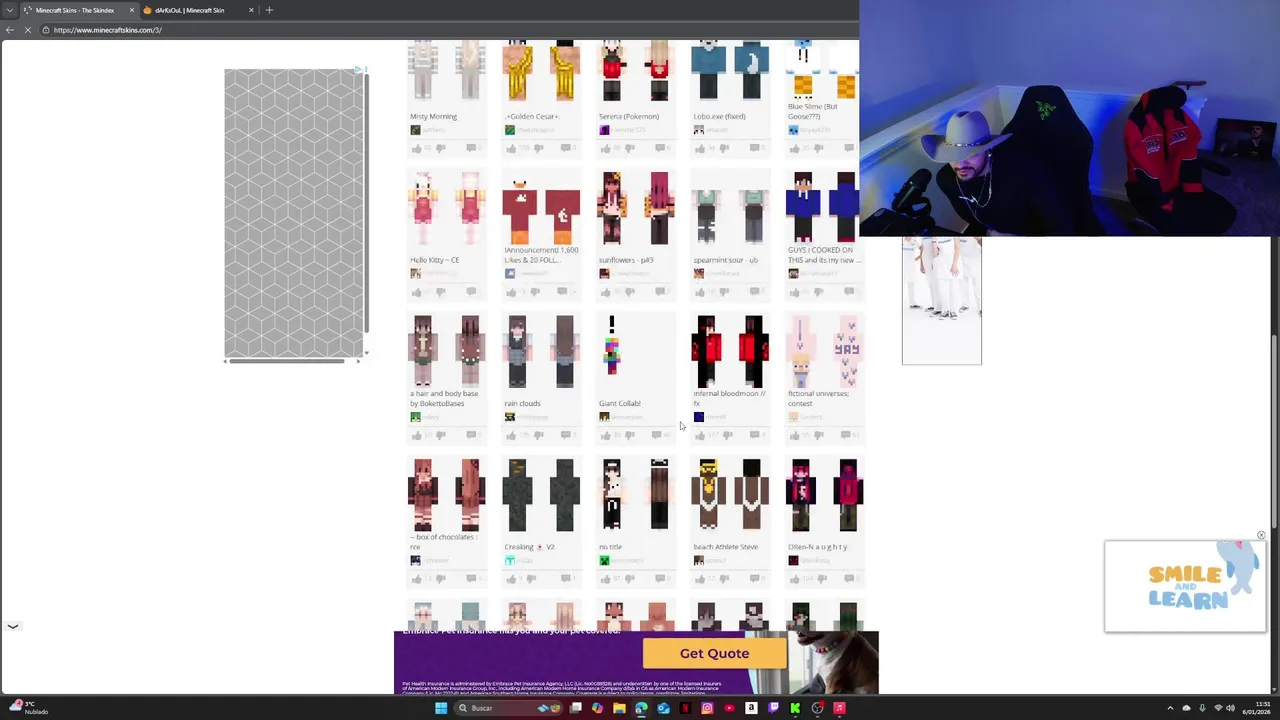
Task: Open the beach Athlete Steve title link
Action: coord(725,547)
